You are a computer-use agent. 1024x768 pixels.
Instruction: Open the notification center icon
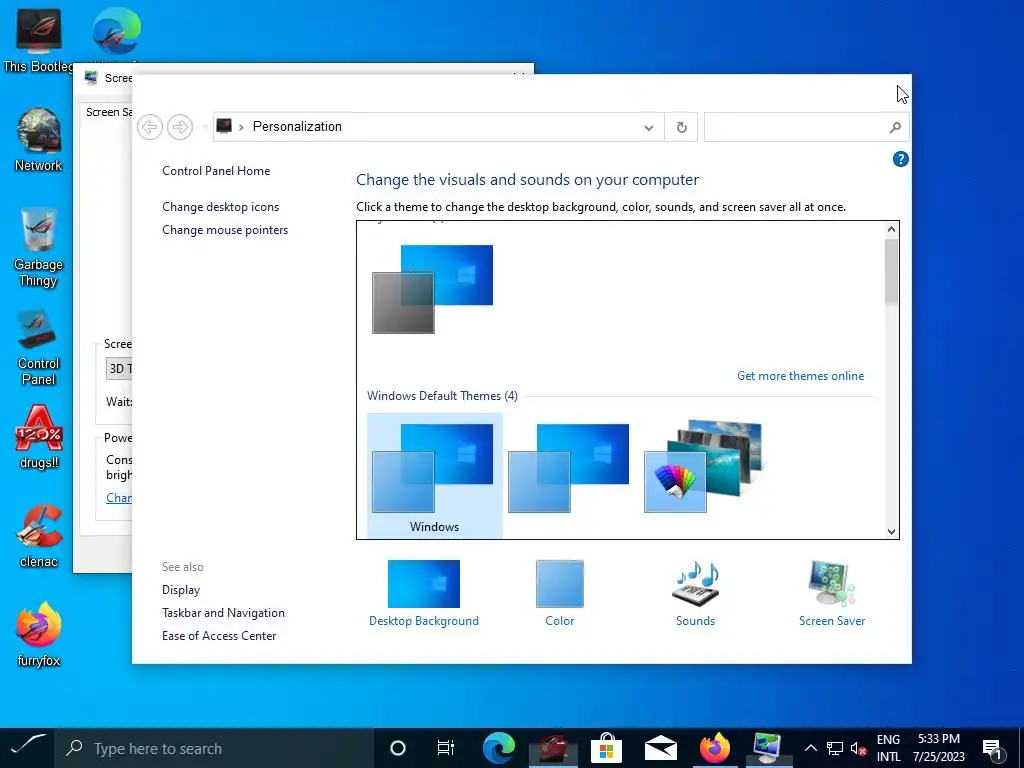click(993, 748)
